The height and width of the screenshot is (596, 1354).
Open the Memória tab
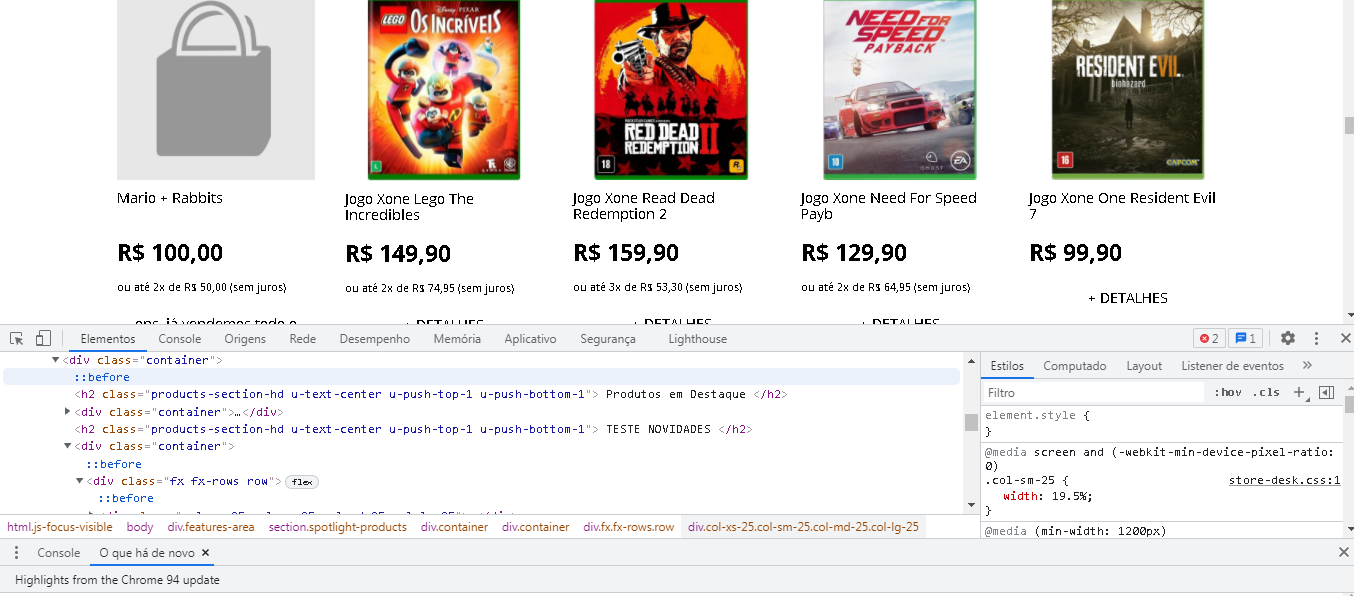(457, 339)
